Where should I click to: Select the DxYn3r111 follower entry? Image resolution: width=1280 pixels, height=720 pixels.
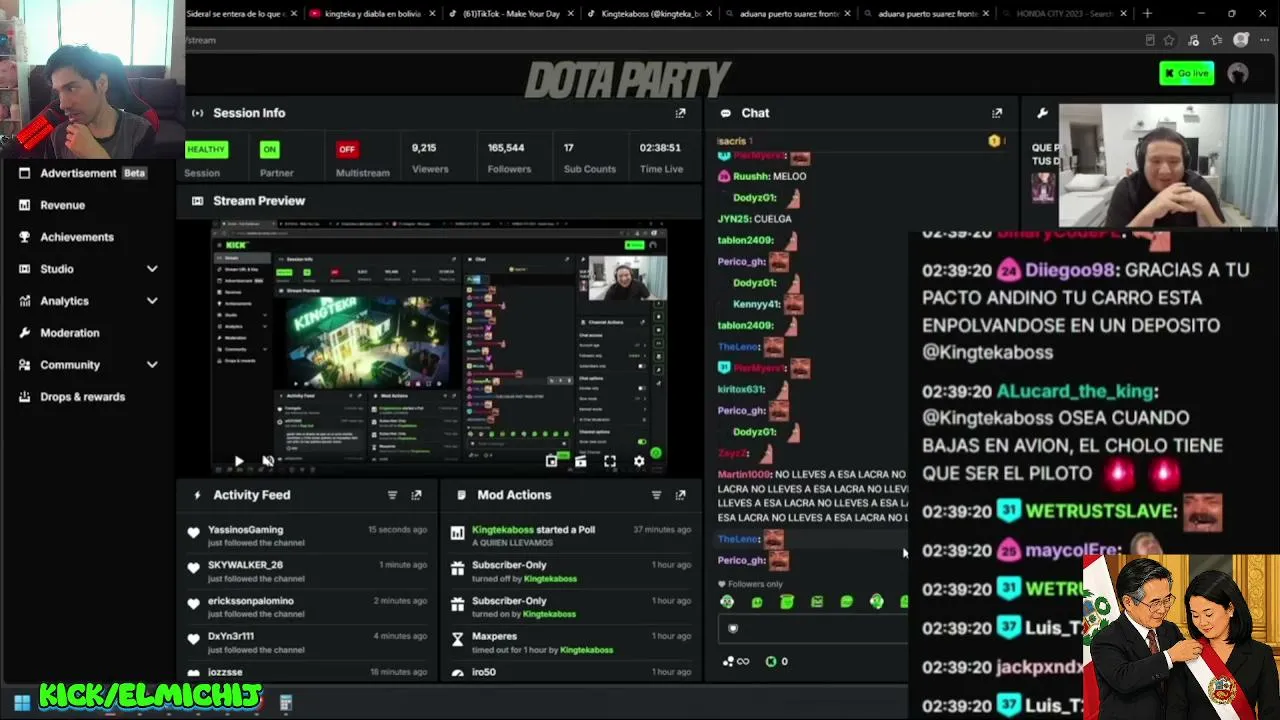(x=307, y=642)
